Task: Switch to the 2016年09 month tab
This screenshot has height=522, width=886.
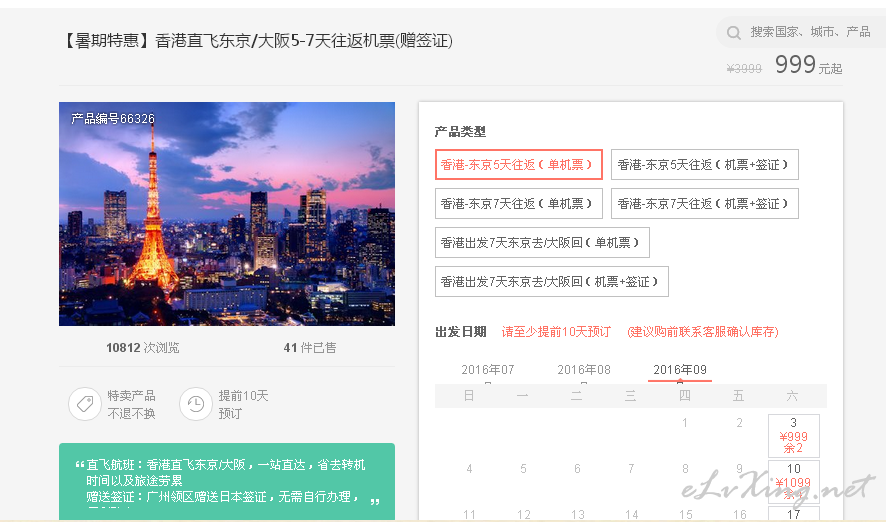Action: 680,369
